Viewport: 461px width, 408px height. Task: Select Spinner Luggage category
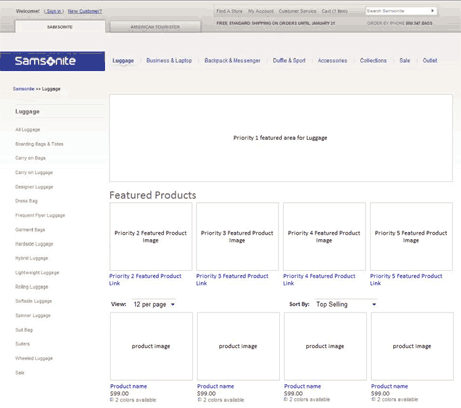[x=33, y=315]
